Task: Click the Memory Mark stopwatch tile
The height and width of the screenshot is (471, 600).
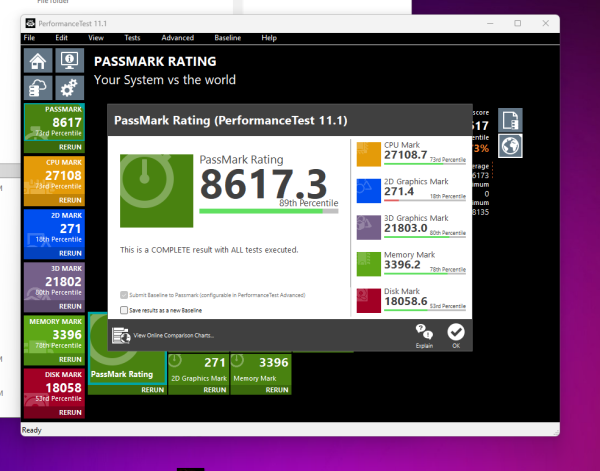Action: pos(261,370)
